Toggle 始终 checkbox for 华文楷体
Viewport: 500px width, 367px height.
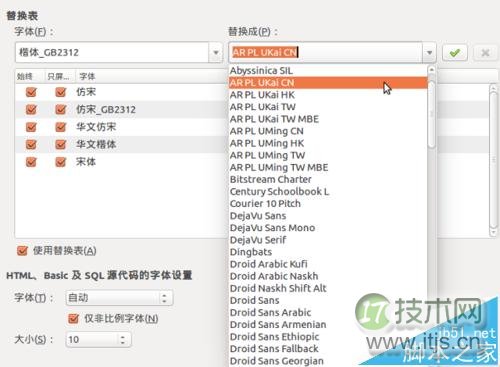point(31,144)
